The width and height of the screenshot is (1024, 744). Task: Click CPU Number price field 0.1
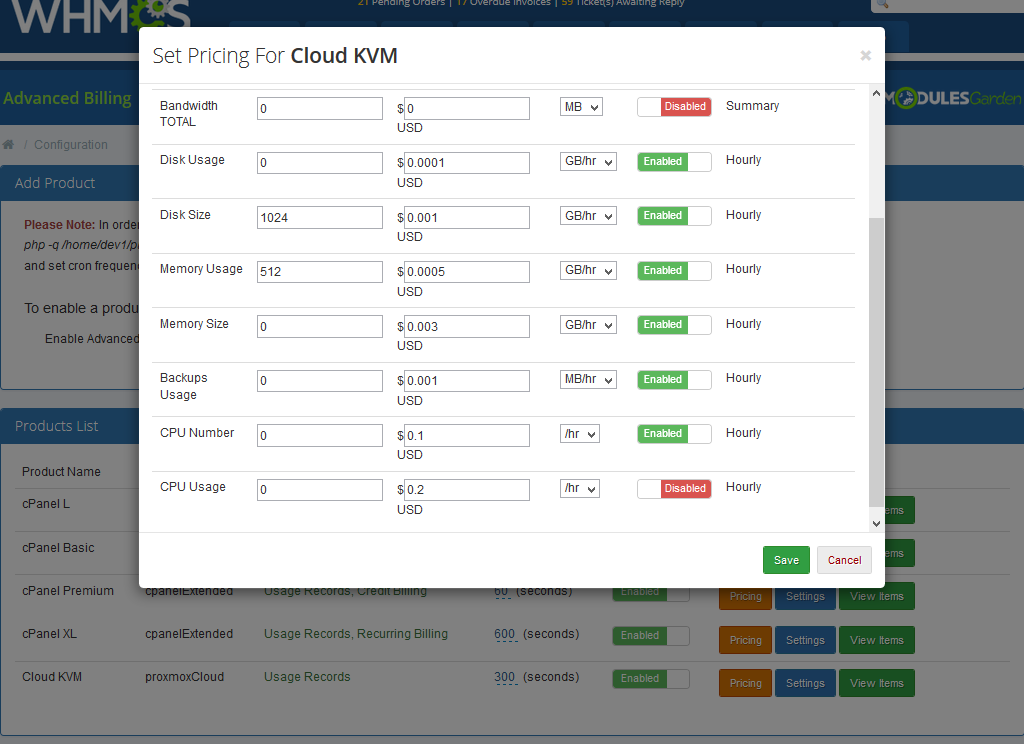click(x=466, y=436)
